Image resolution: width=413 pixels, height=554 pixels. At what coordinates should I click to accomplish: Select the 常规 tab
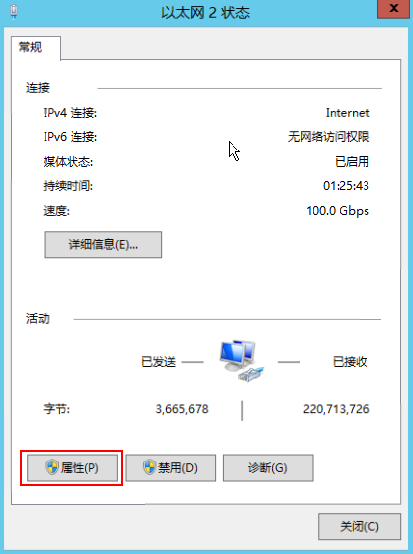[31, 47]
